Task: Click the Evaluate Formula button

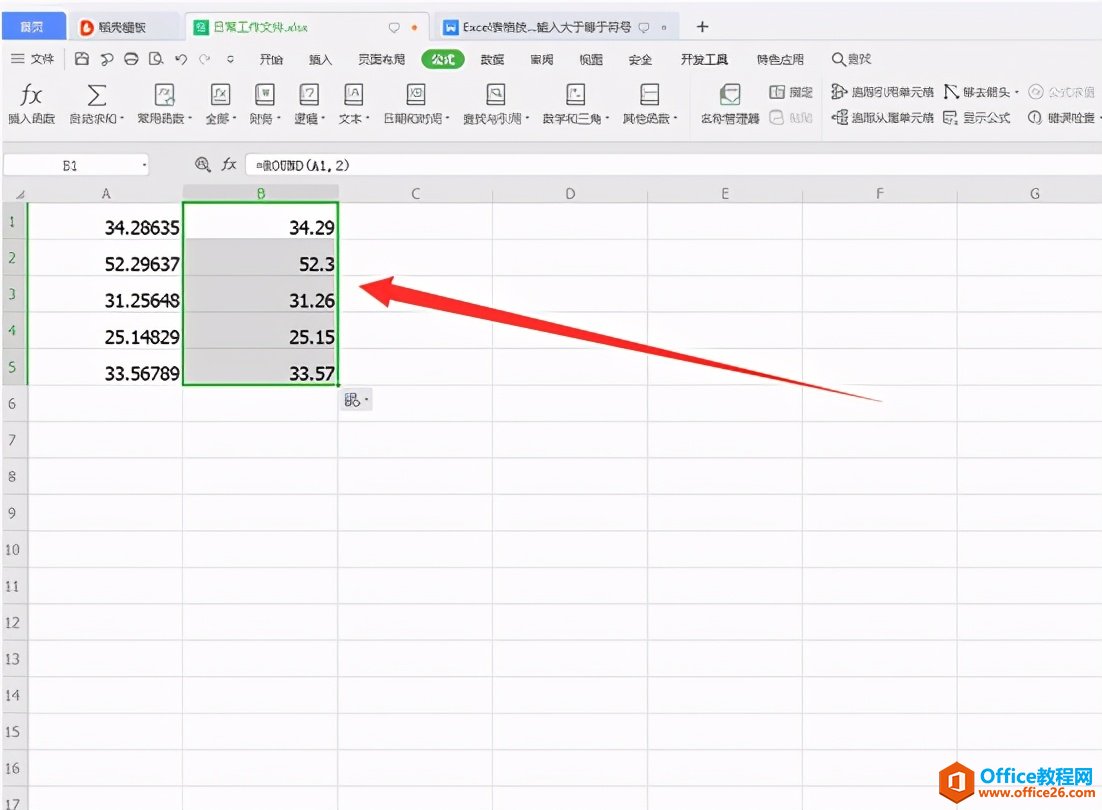Action: (1061, 92)
